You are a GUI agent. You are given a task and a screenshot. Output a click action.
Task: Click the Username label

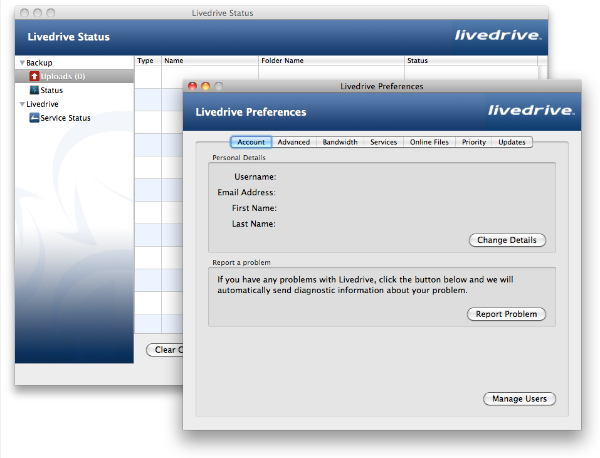coord(255,177)
